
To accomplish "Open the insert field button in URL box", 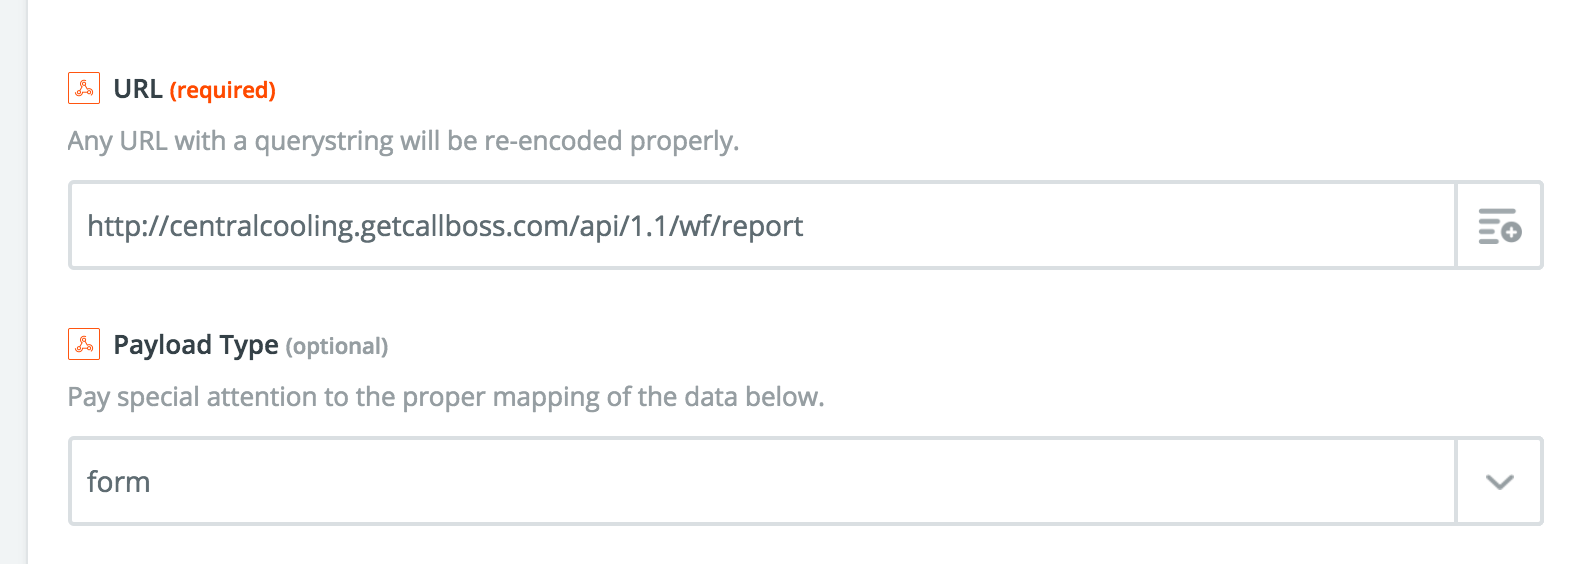I will coord(1498,226).
